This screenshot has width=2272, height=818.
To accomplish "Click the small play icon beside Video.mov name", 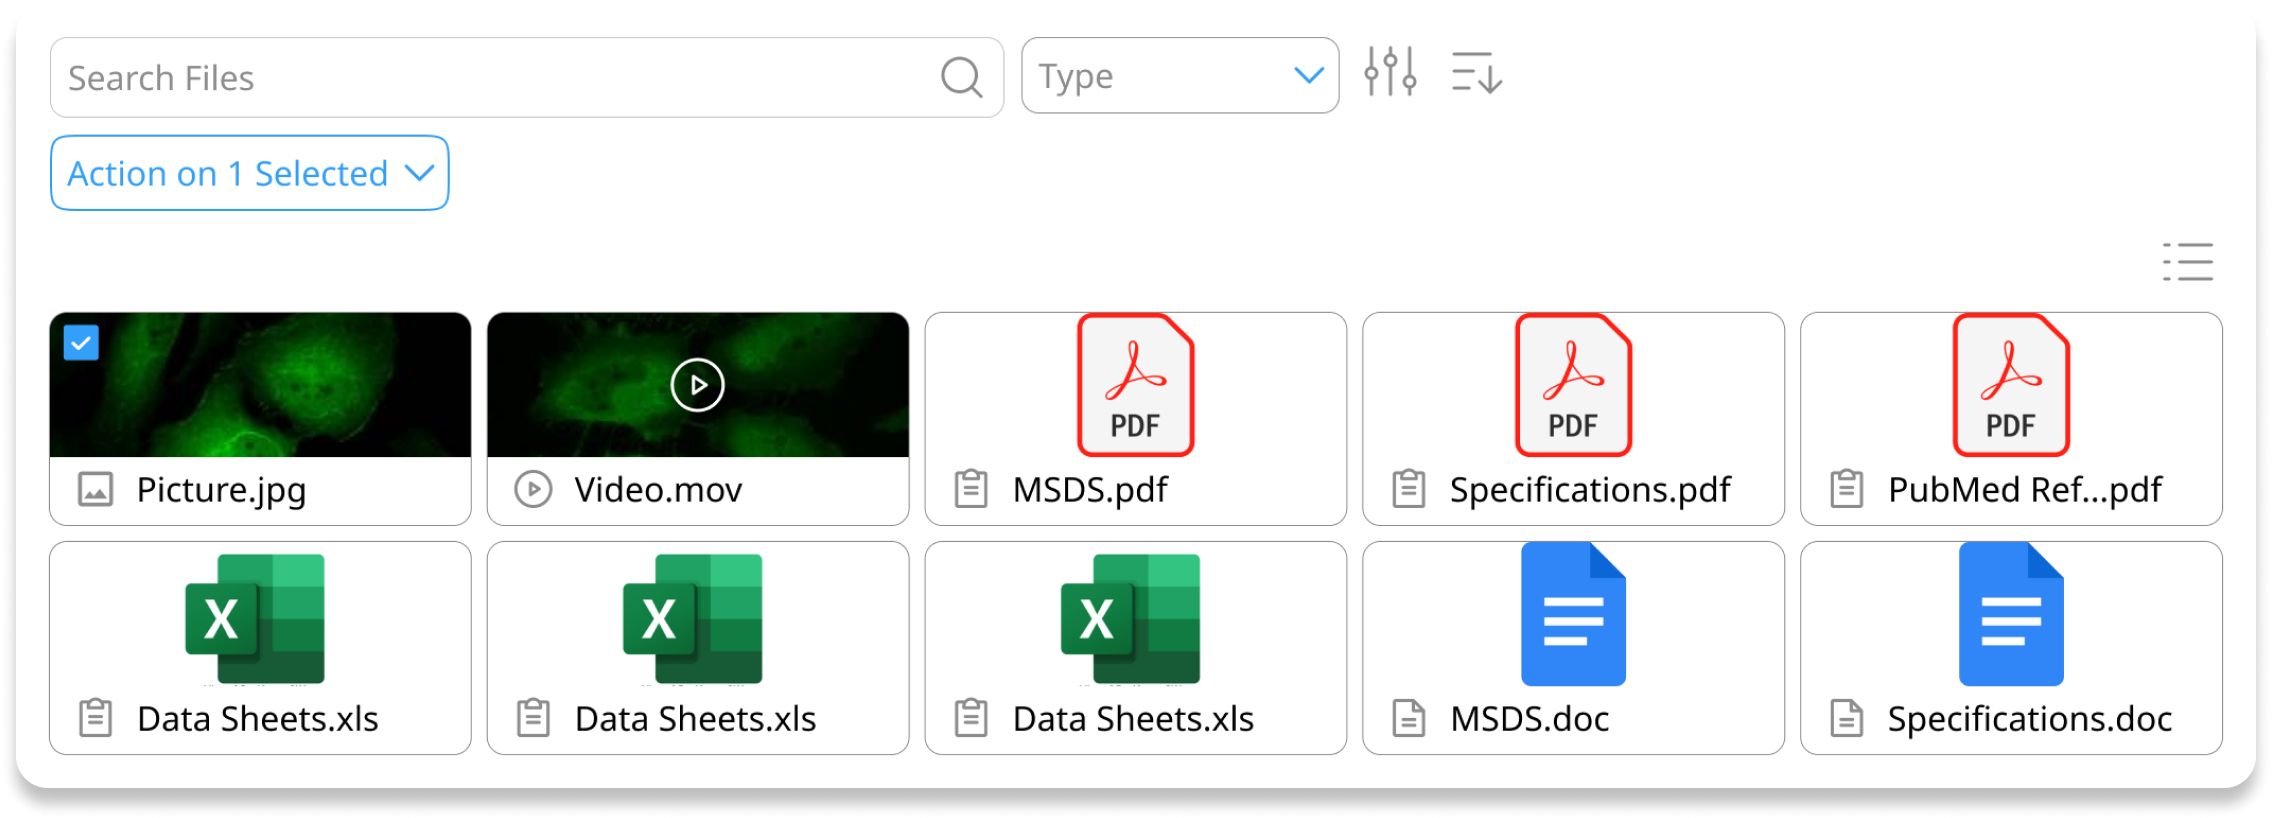I will (x=533, y=490).
